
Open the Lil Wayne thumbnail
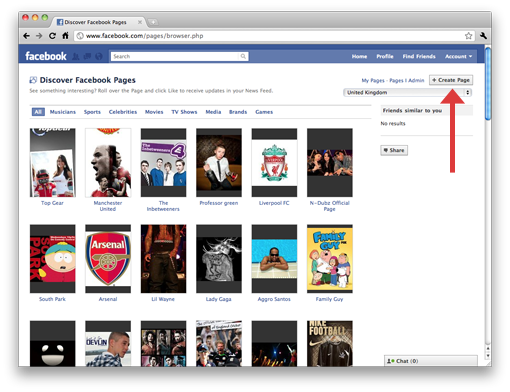163,259
